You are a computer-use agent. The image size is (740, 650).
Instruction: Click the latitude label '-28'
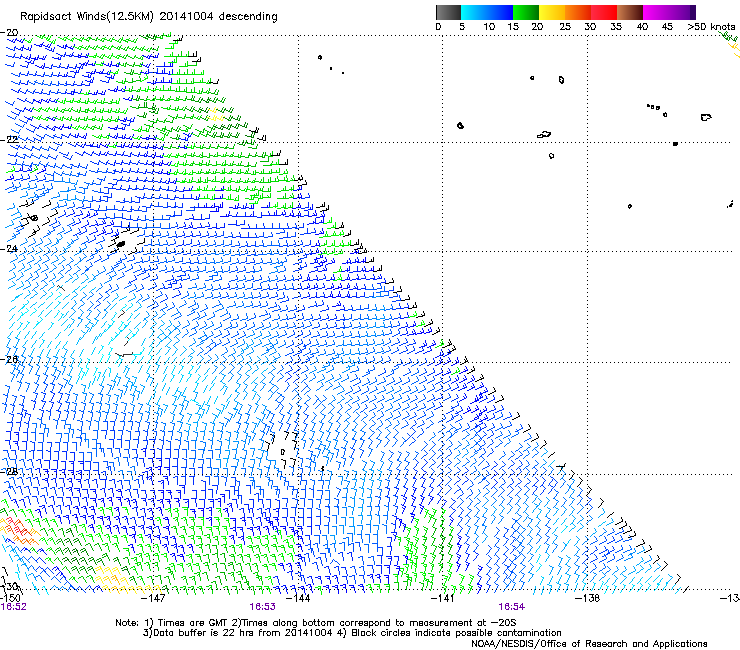pos(9,471)
